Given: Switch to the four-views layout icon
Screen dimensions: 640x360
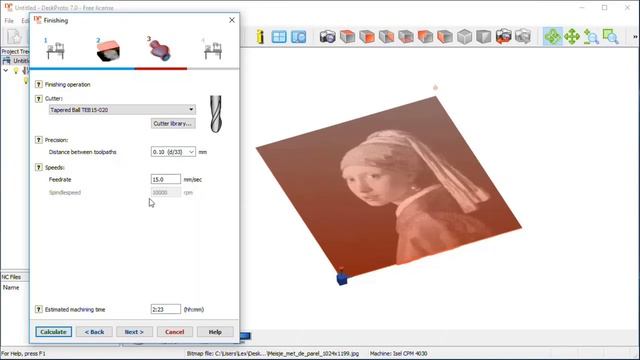Looking at the screenshot, I should pyautogui.click(x=279, y=37).
